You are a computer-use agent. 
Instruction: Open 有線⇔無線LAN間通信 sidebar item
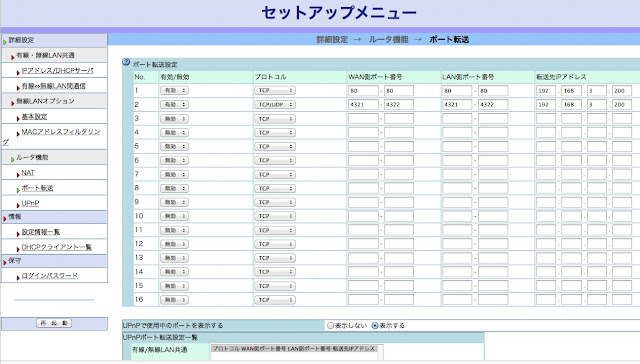53,86
